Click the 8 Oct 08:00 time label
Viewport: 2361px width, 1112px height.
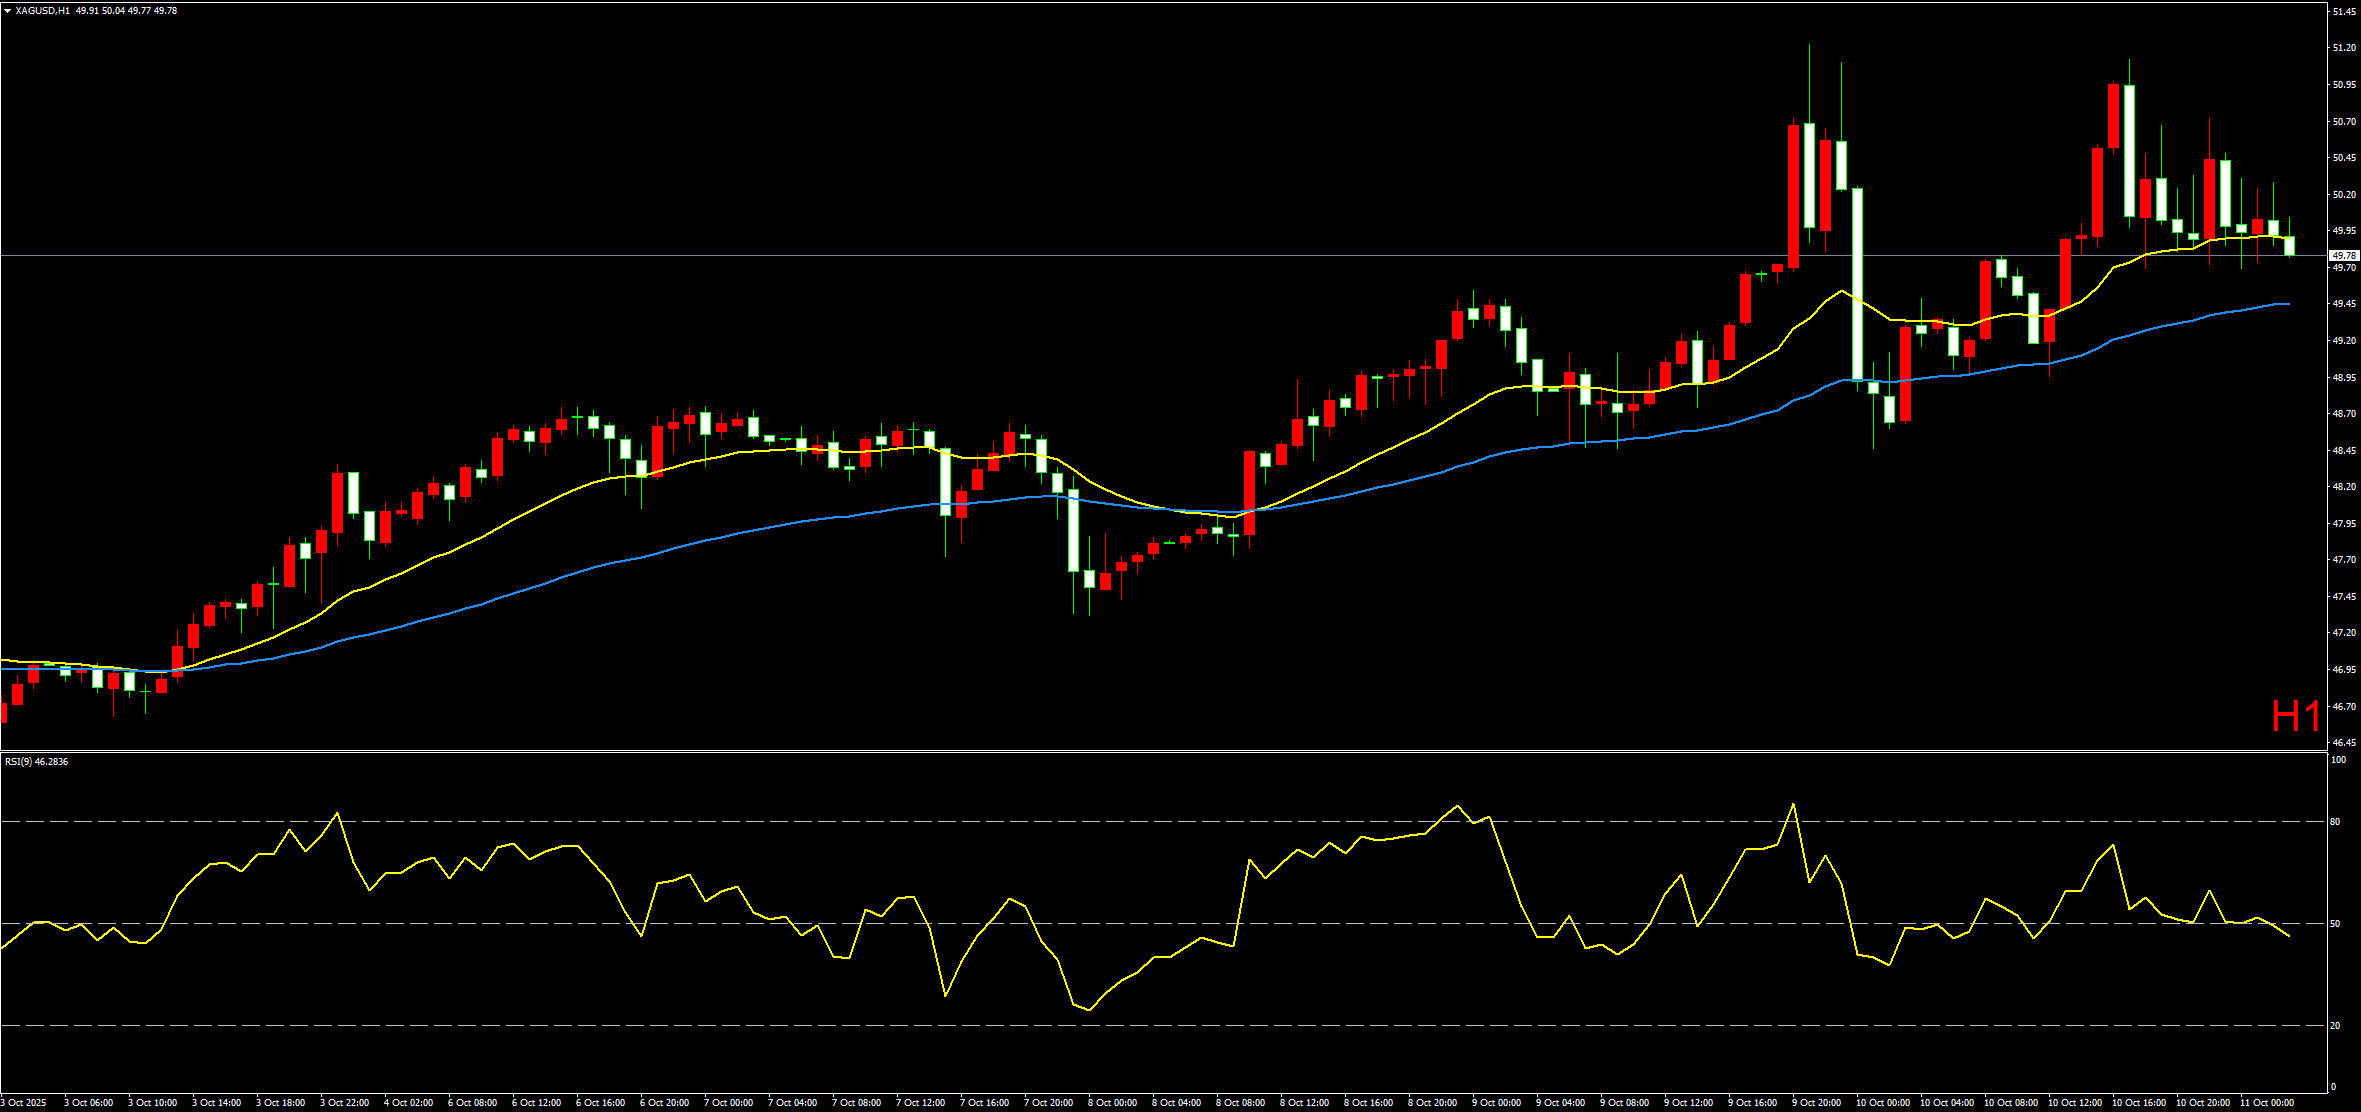point(1240,1103)
